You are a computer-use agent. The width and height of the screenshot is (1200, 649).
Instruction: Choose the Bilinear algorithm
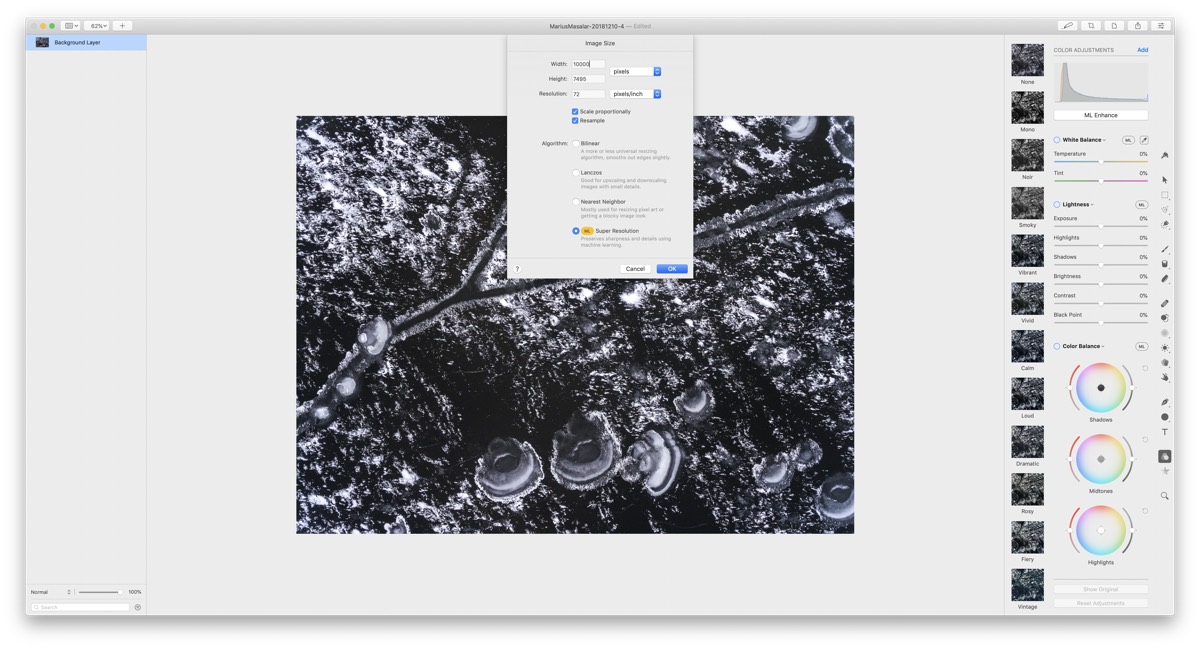click(576, 143)
